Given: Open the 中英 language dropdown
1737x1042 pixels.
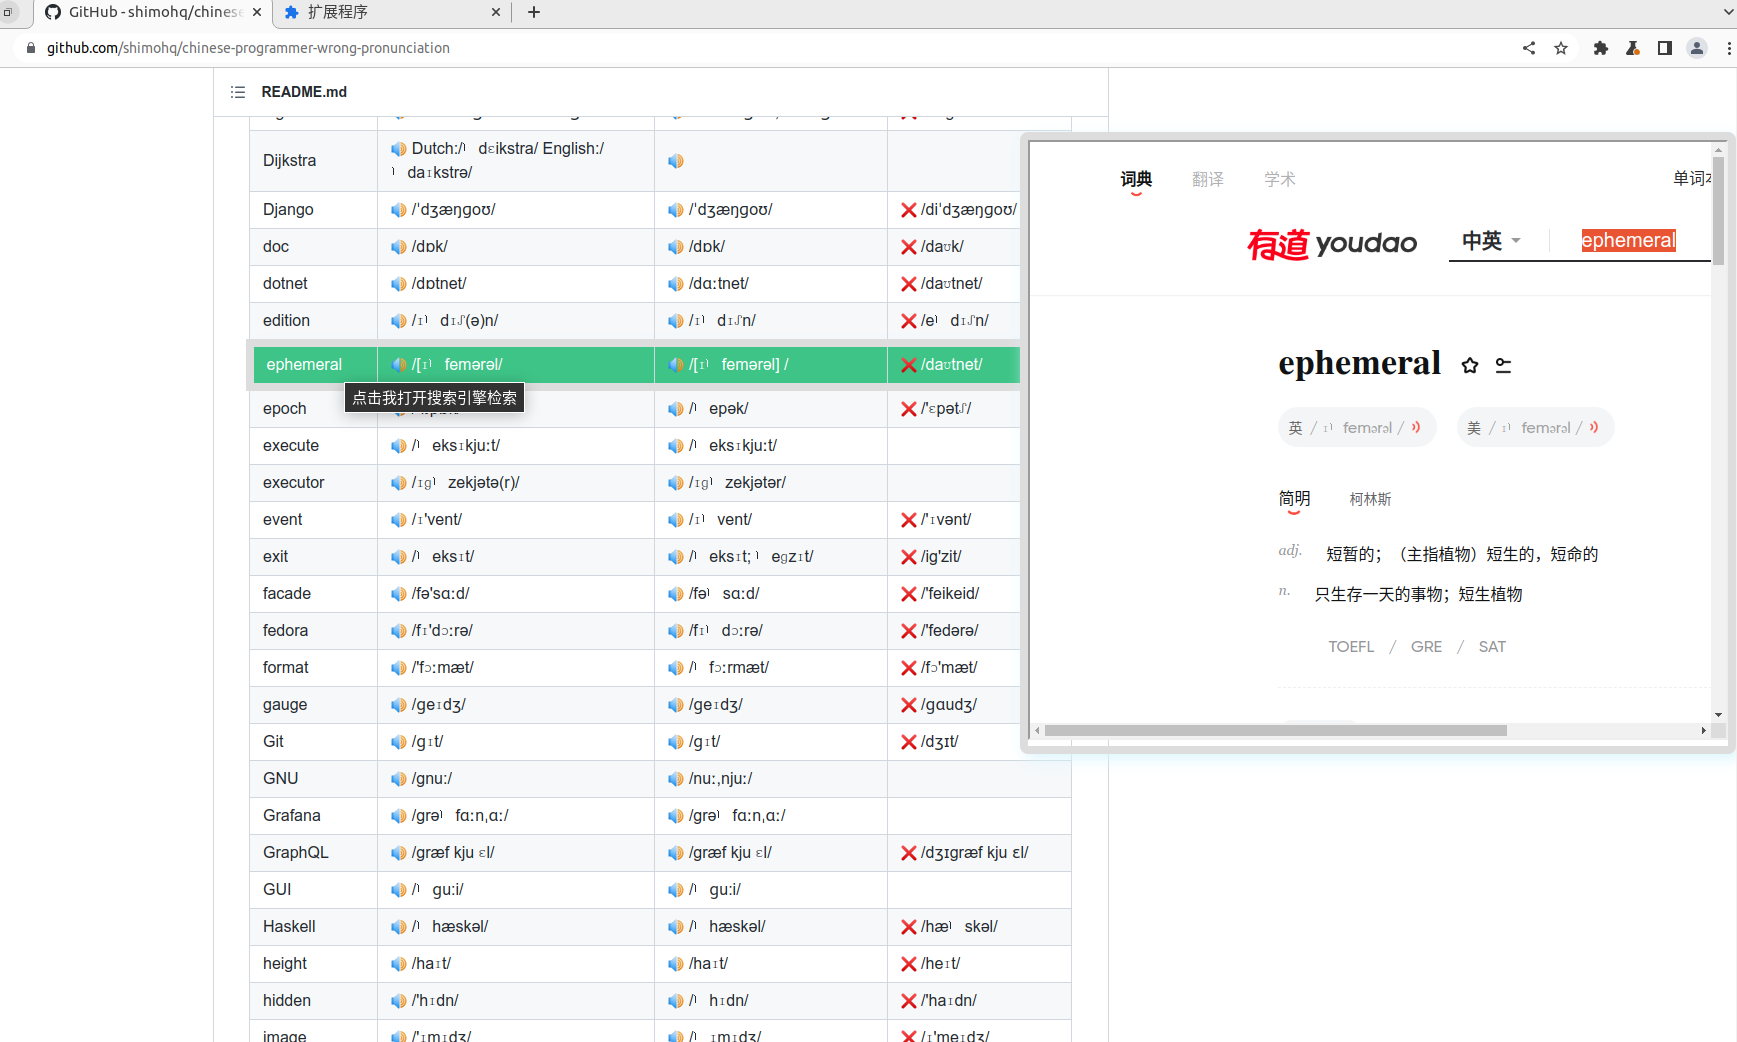Looking at the screenshot, I should (1491, 241).
